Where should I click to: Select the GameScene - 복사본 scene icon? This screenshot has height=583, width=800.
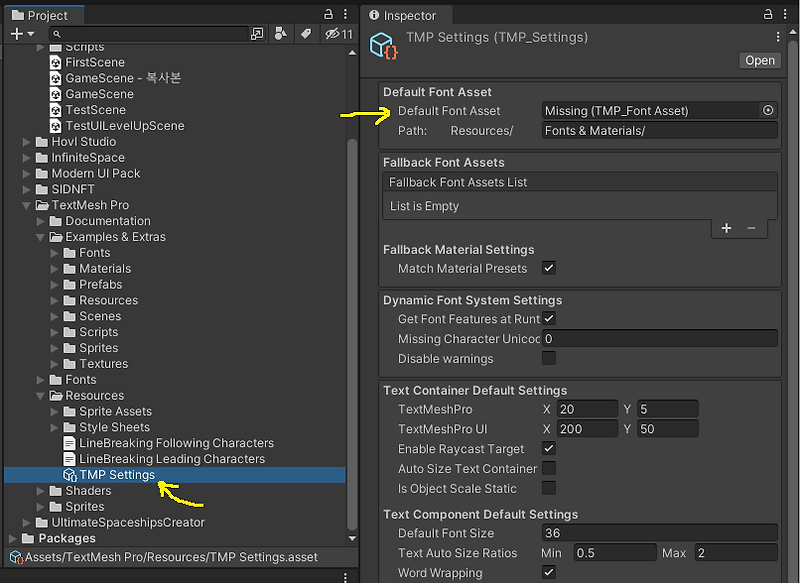click(x=56, y=78)
